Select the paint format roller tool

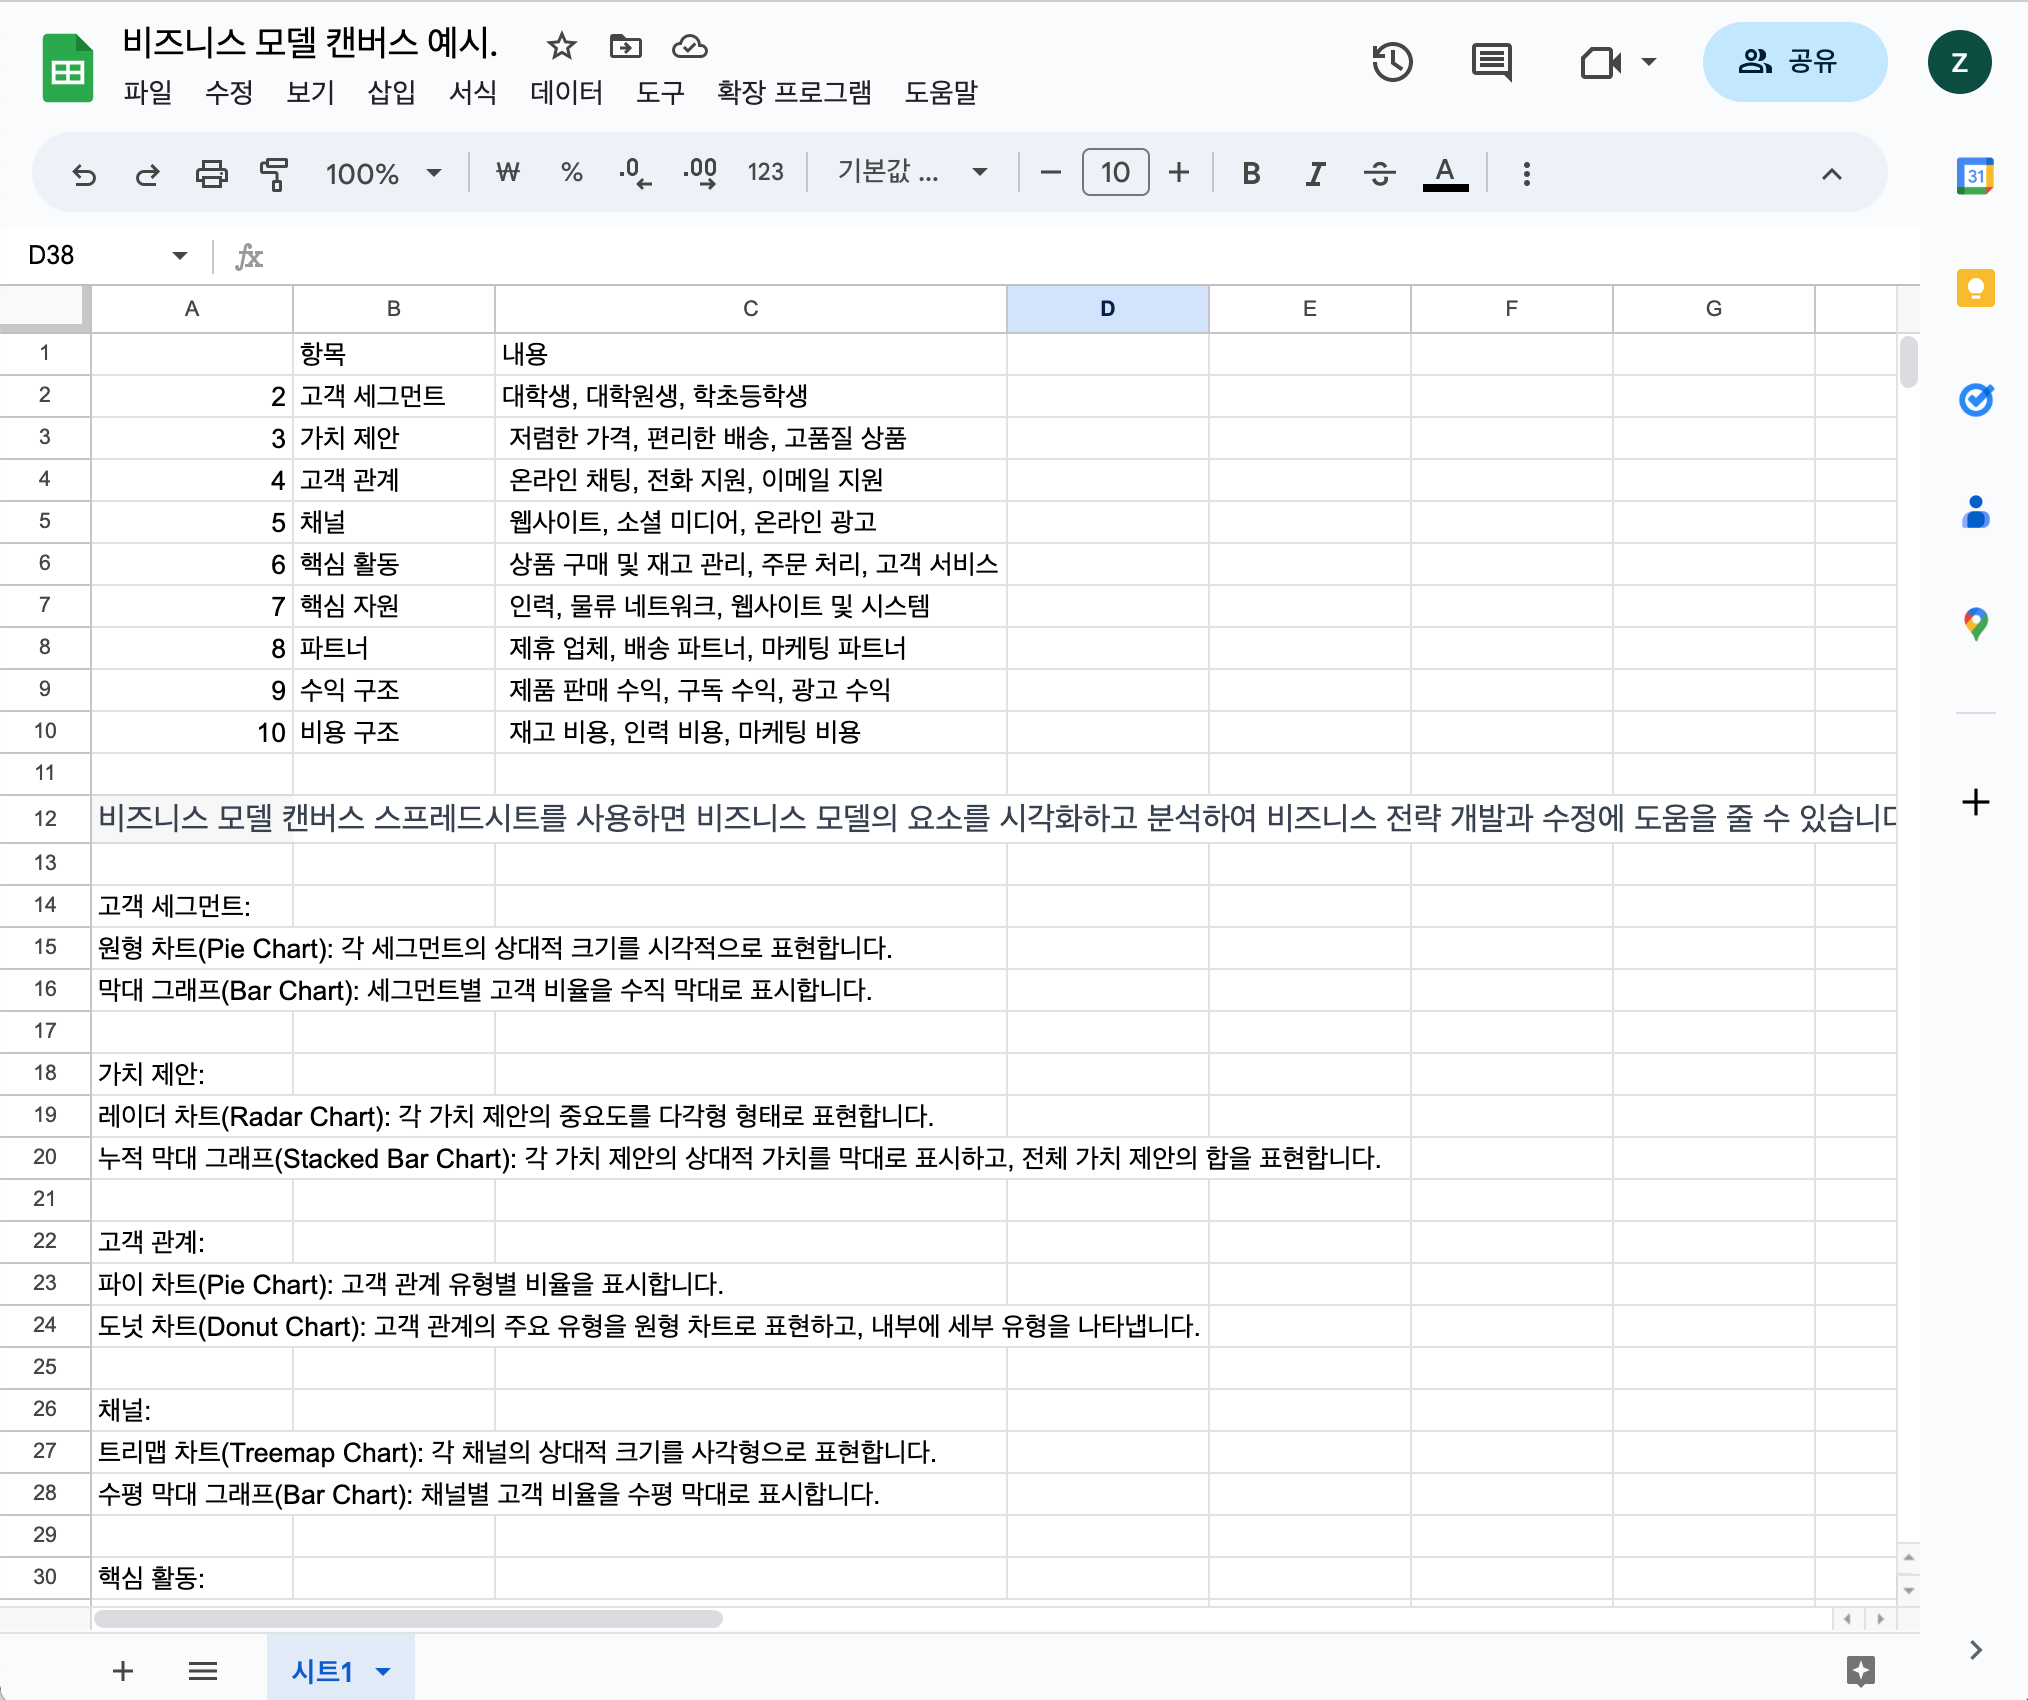point(273,174)
